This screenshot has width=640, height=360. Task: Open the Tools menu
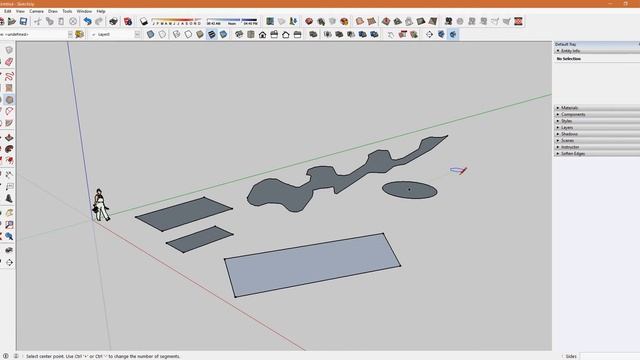[x=67, y=11]
